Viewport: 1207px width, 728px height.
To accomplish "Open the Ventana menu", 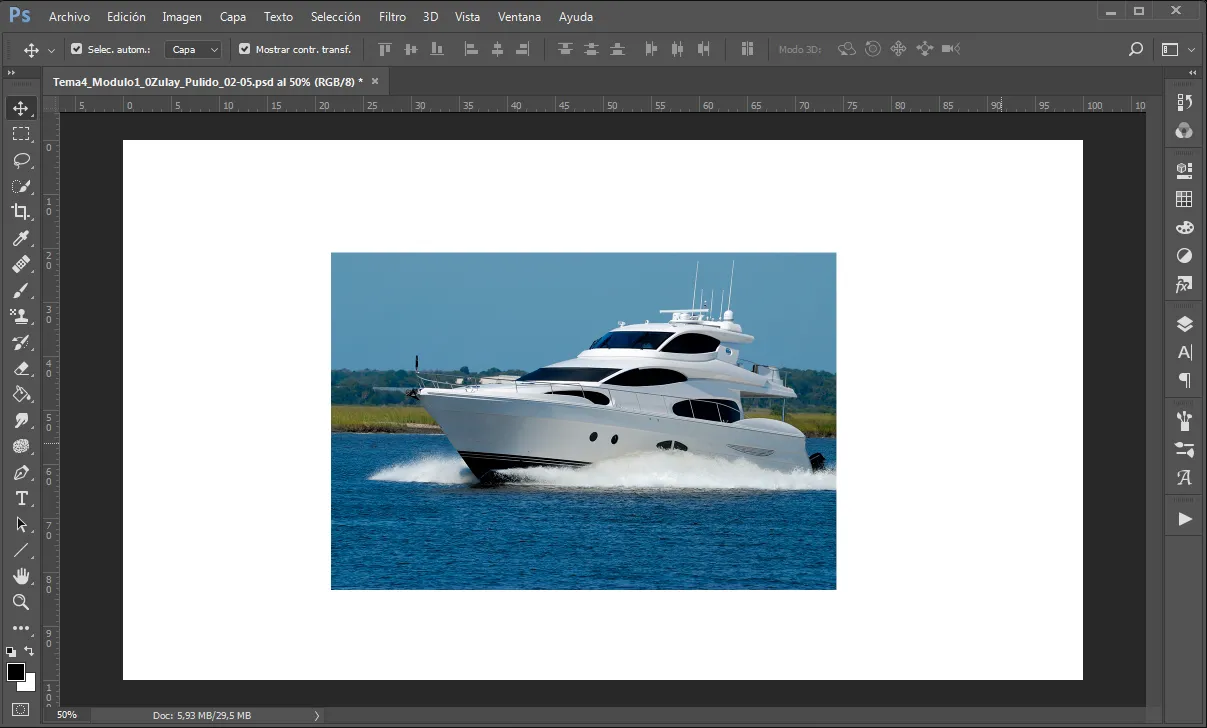I will [519, 17].
